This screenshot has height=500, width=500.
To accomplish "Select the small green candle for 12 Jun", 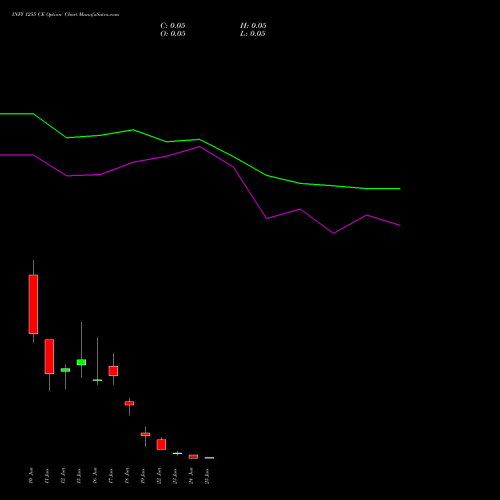I will [65, 370].
